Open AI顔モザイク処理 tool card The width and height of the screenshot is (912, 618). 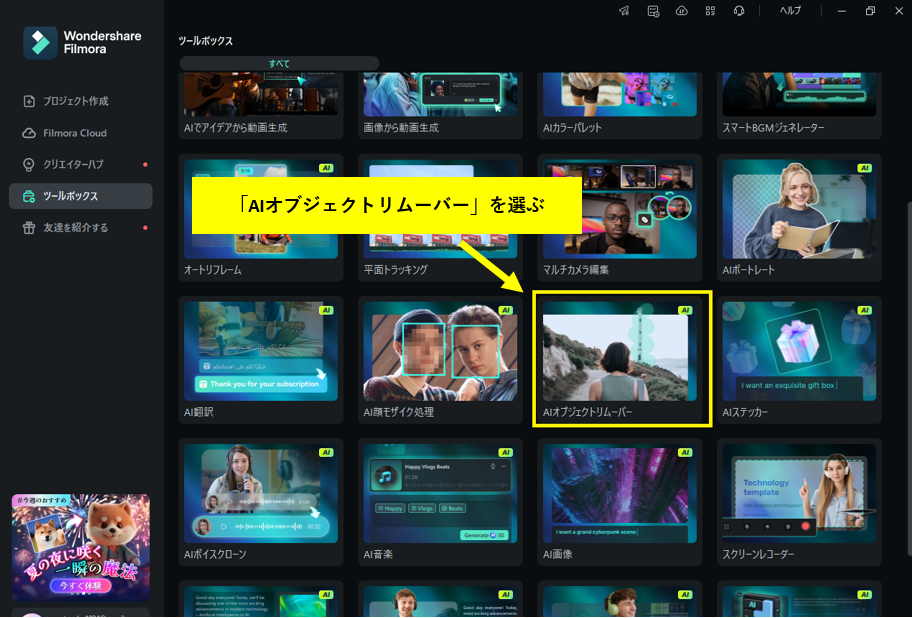440,360
